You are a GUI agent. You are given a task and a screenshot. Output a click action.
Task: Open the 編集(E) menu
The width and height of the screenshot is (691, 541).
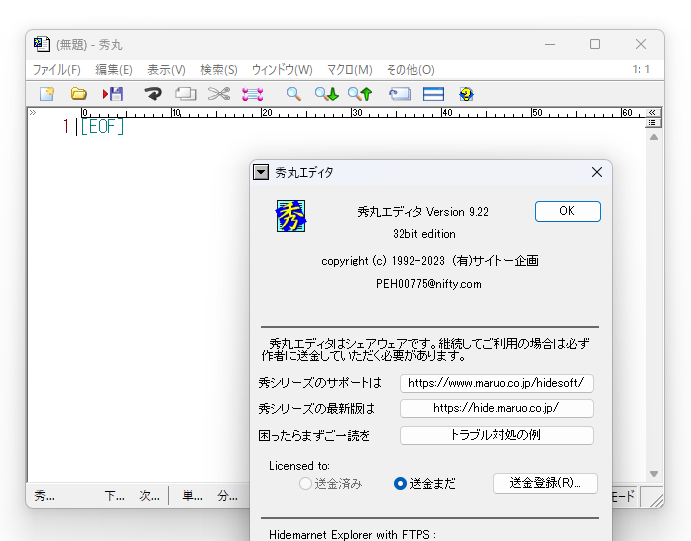pos(114,70)
